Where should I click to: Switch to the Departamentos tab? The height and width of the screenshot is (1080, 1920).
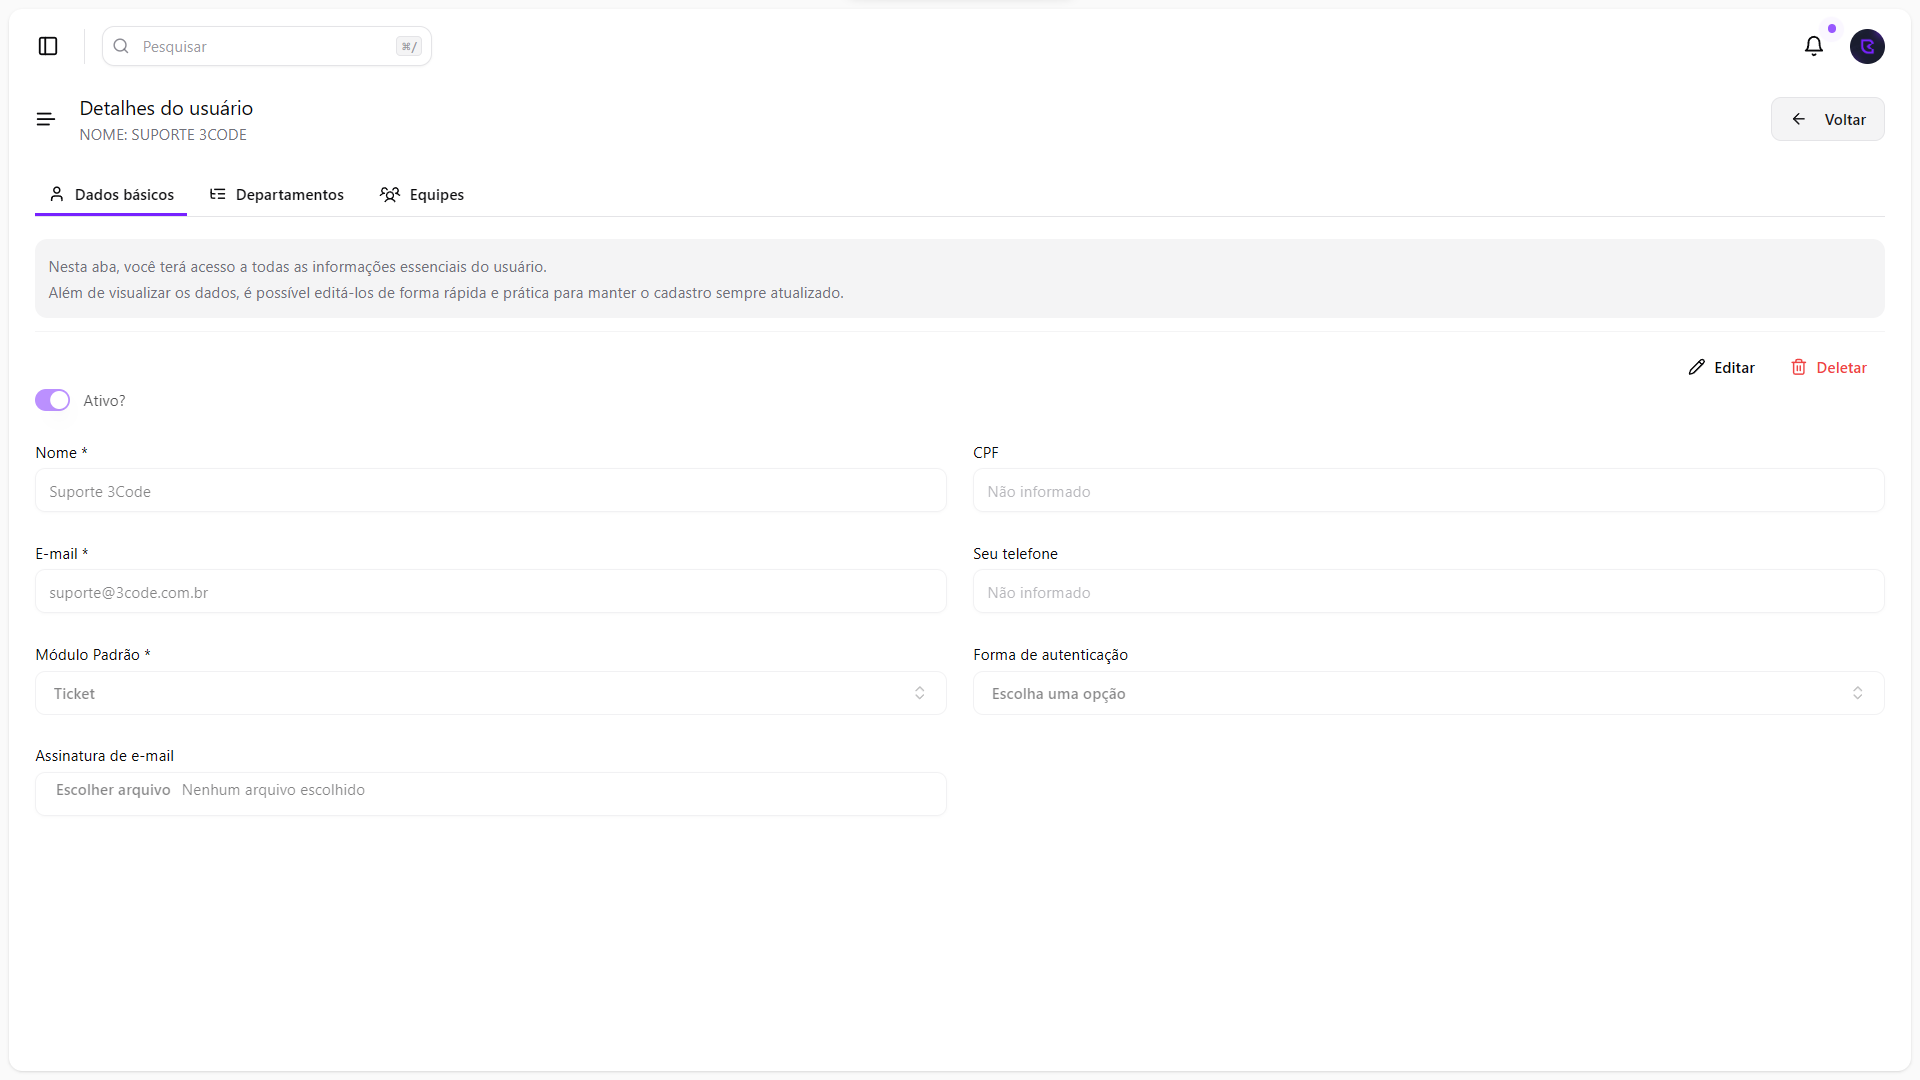point(289,194)
